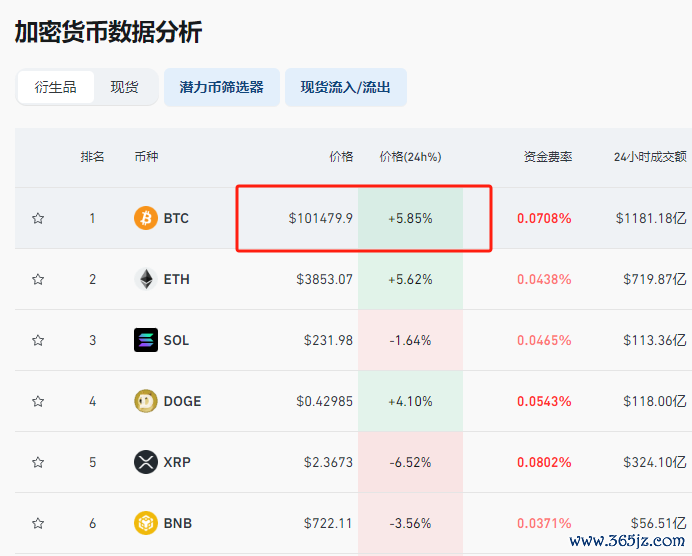
Task: Favorite ETH with its star icon
Action: 38,279
